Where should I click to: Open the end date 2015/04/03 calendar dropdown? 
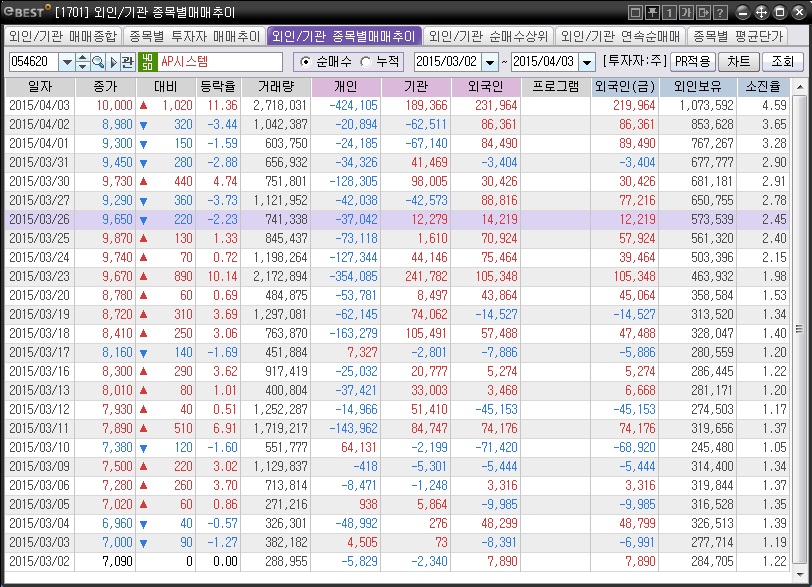(x=587, y=62)
